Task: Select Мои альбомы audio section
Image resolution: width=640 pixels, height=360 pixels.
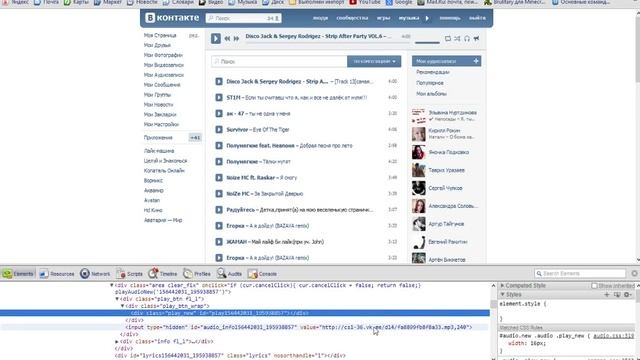Action: pos(431,94)
